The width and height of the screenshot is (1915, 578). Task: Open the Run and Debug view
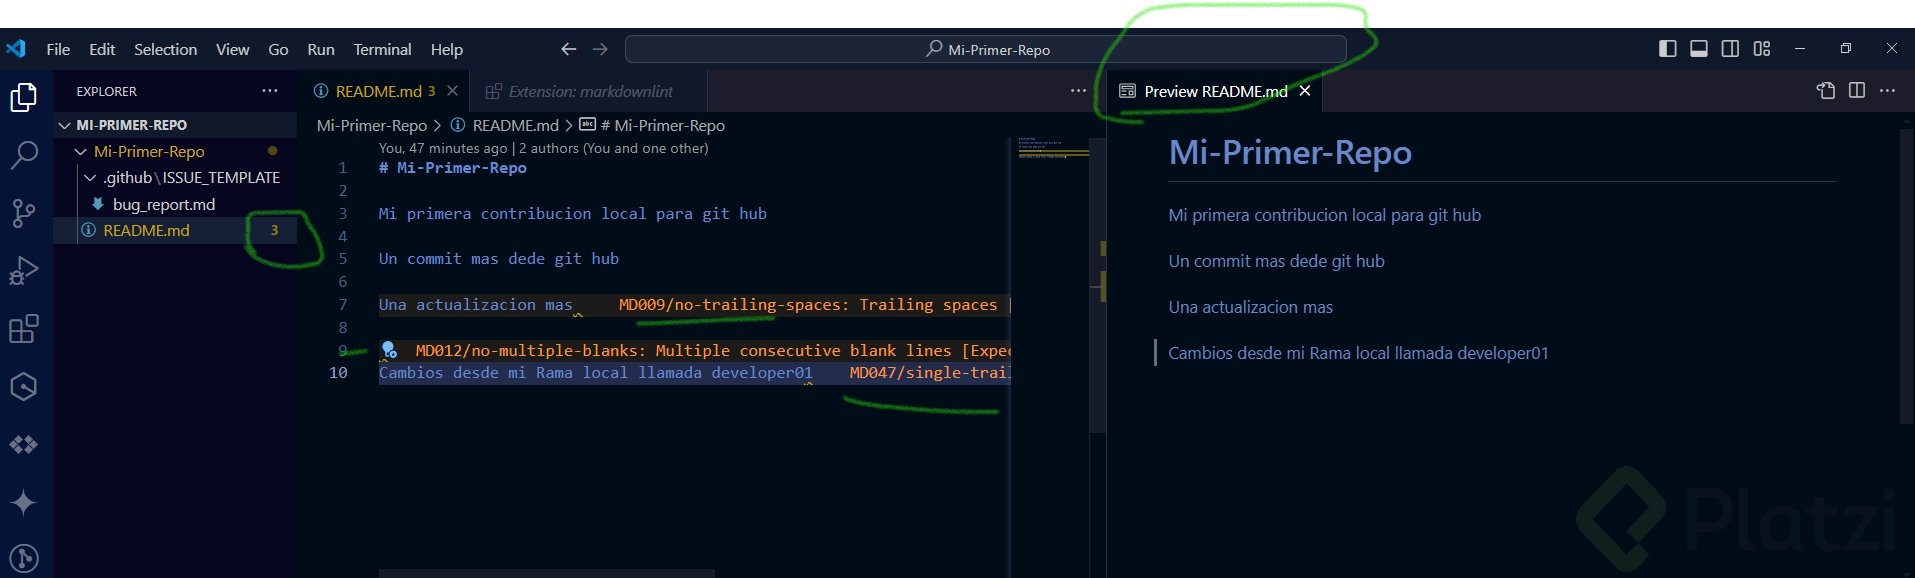click(24, 270)
